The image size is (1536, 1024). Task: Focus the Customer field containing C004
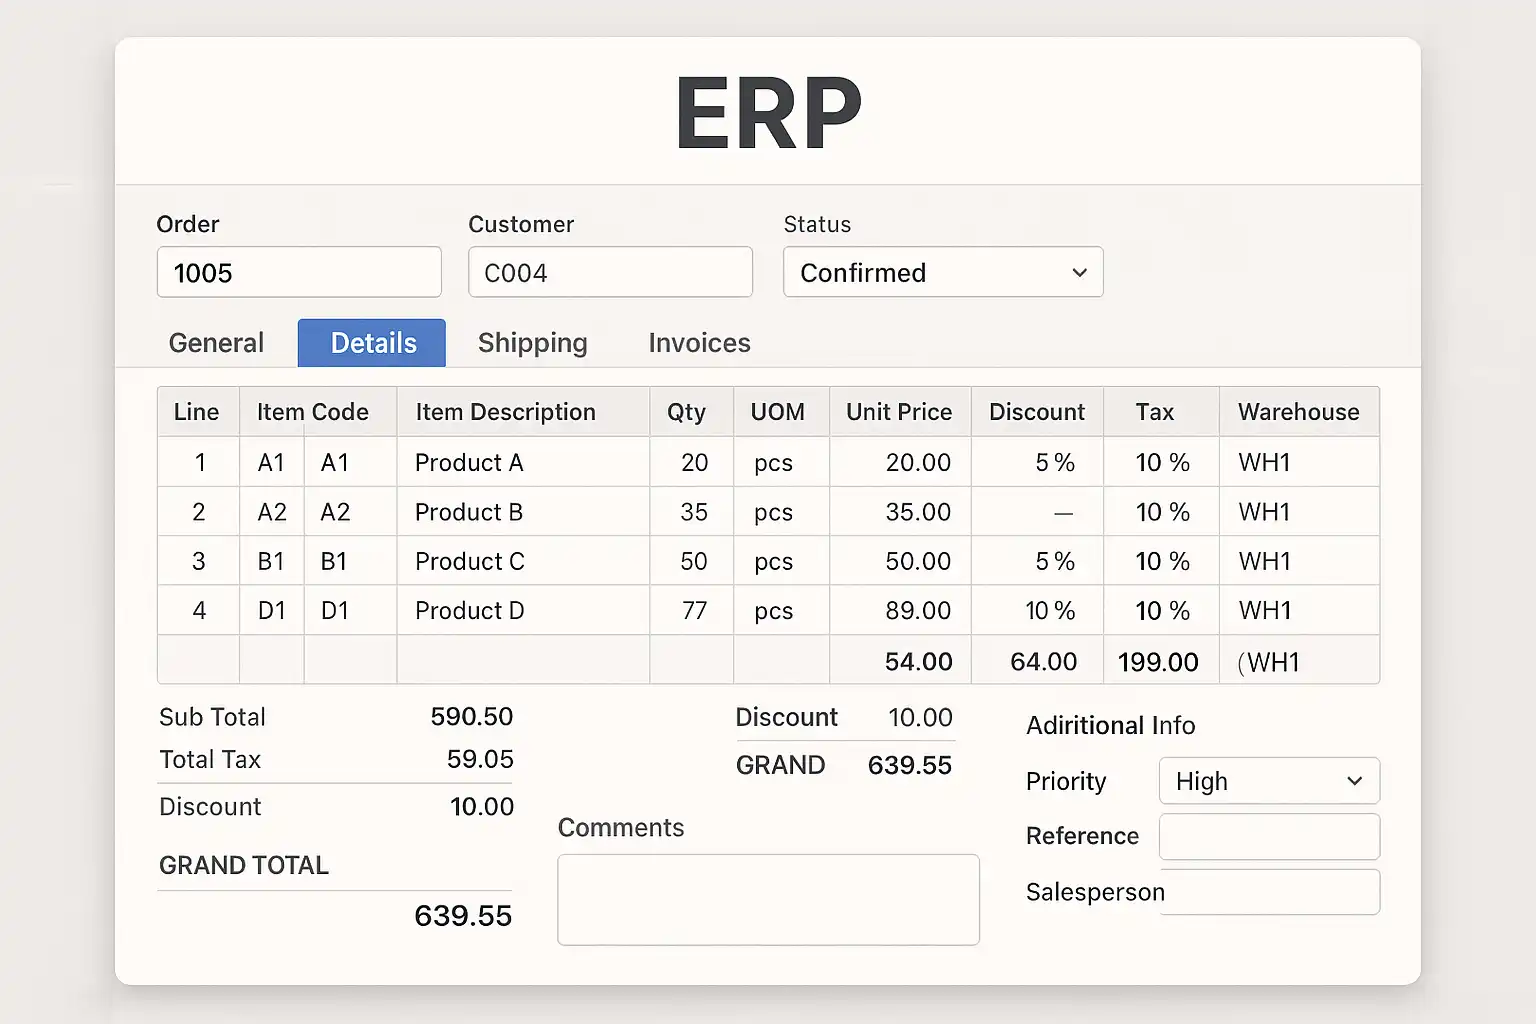[610, 272]
